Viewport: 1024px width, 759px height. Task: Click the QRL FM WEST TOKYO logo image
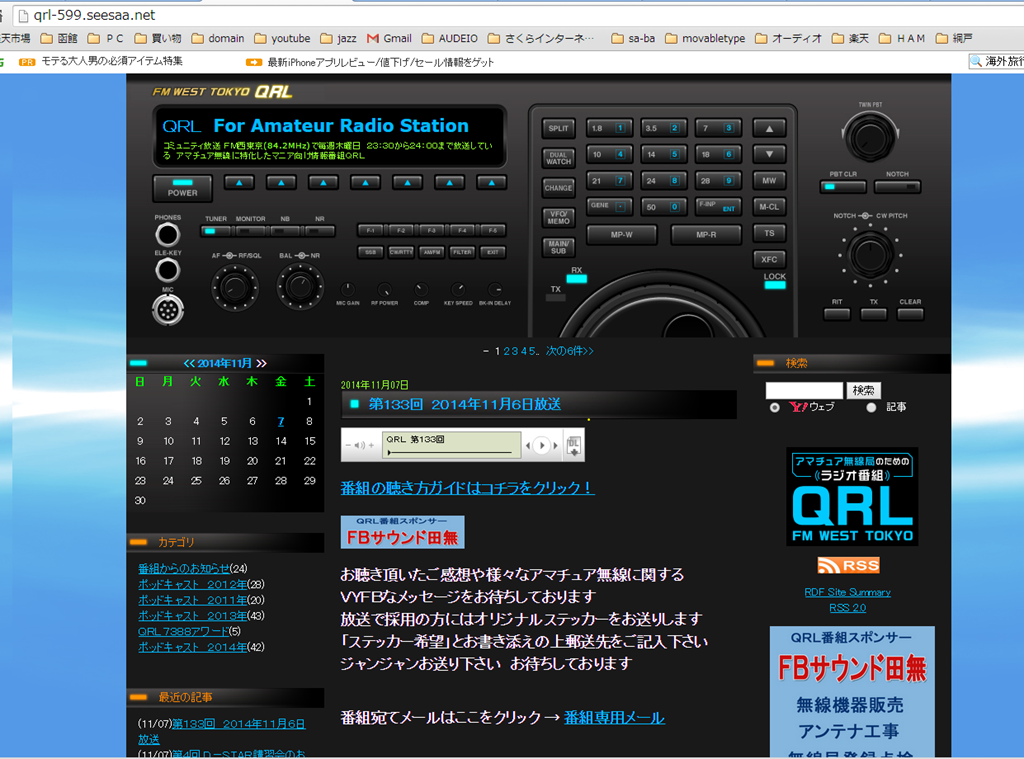click(852, 496)
